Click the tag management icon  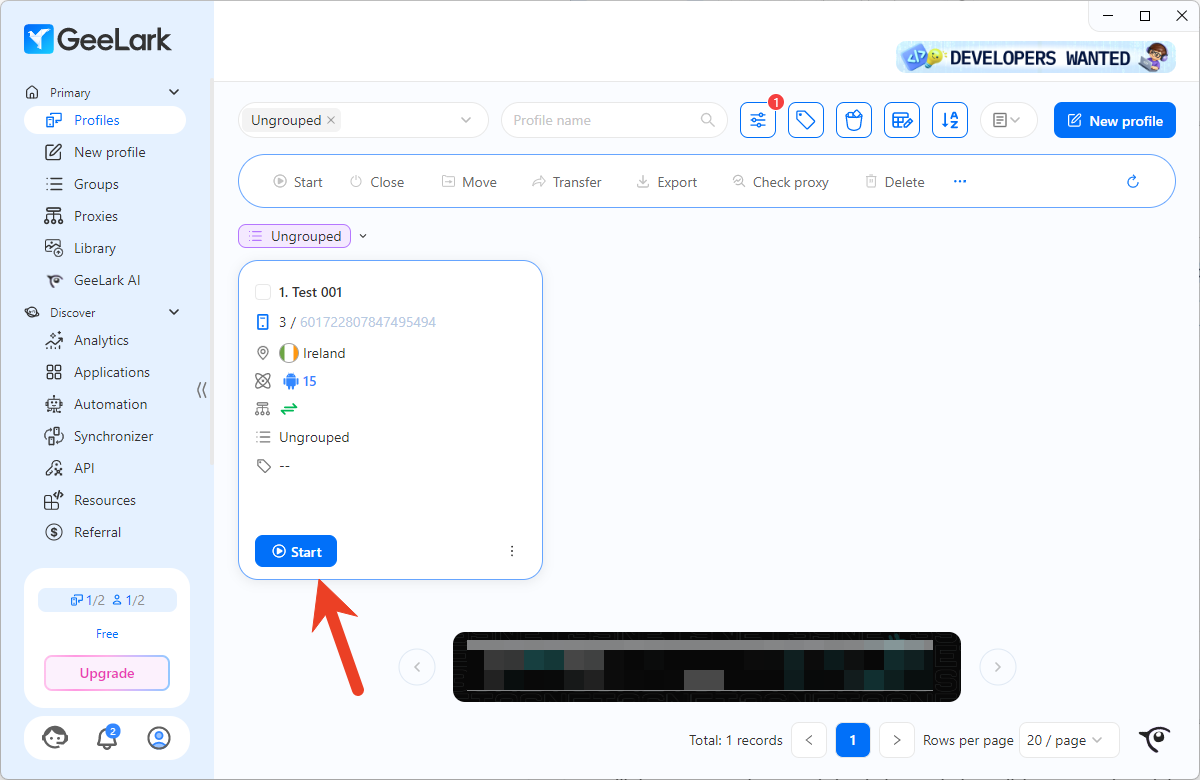(805, 121)
